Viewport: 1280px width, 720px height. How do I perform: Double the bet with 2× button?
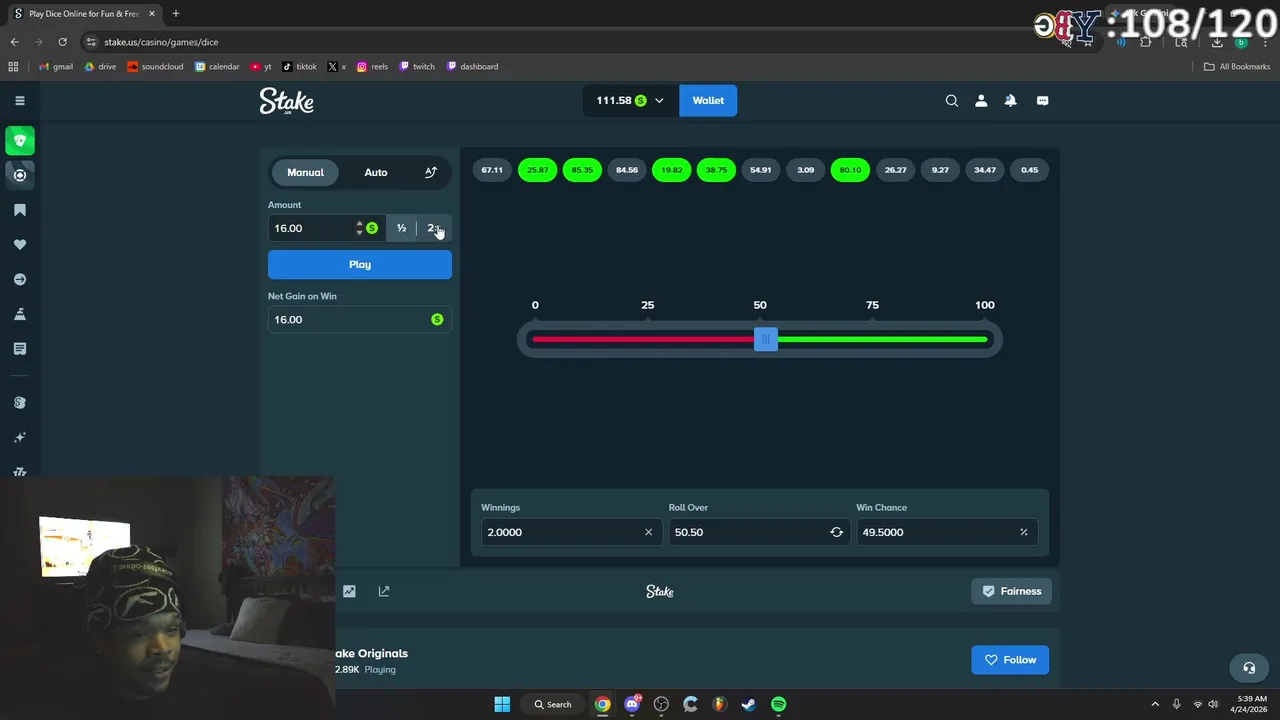pyautogui.click(x=433, y=228)
